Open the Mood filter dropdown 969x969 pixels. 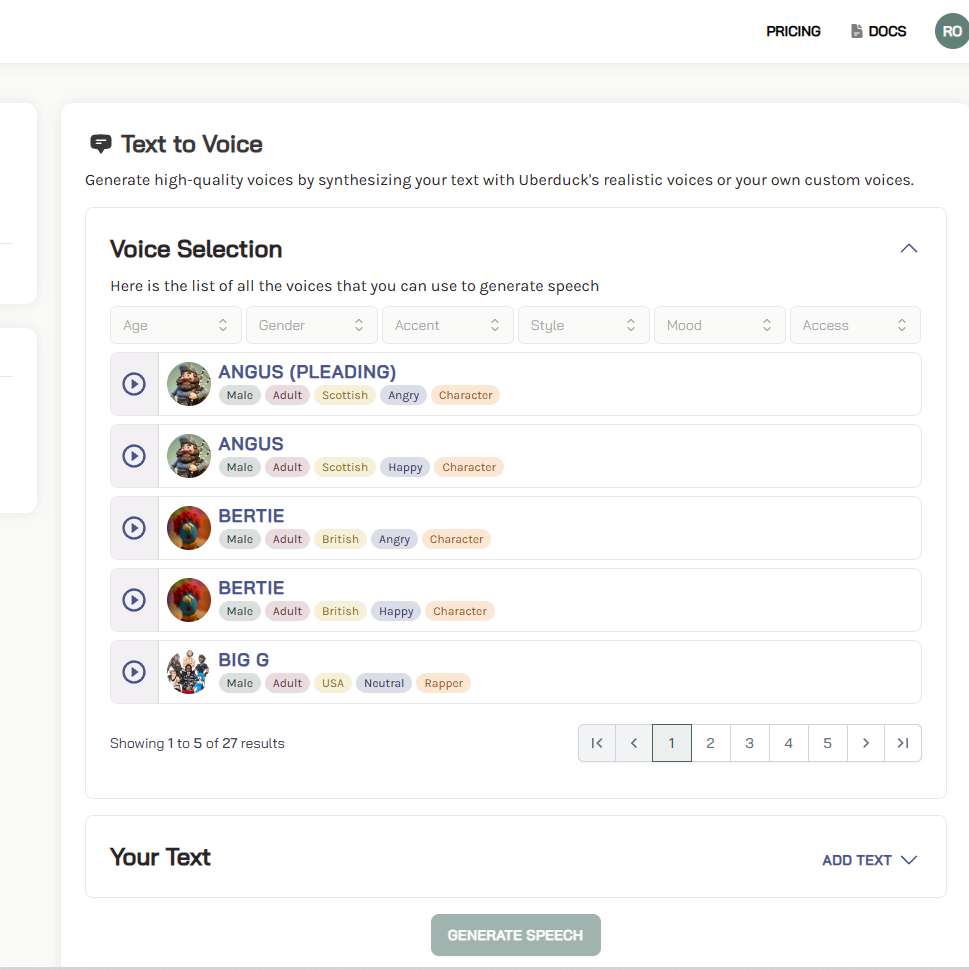click(x=719, y=325)
